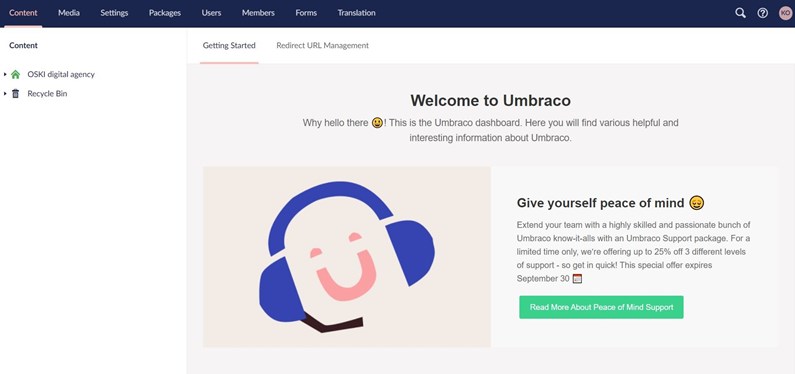This screenshot has width=795, height=374.
Task: Open the Packages section
Action: pos(165,13)
